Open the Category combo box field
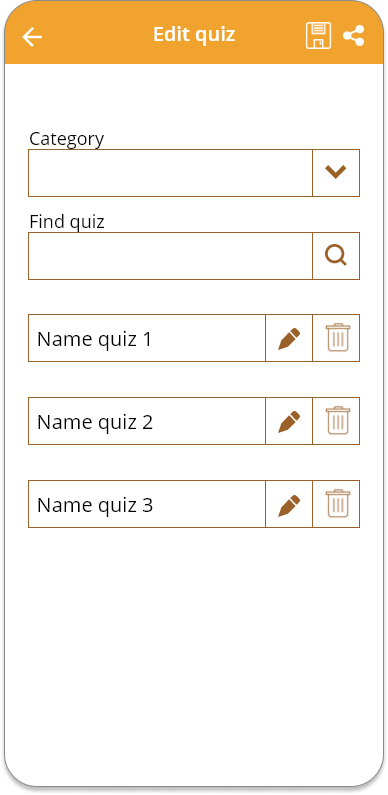Viewport: 388px width, 795px height. 170,173
